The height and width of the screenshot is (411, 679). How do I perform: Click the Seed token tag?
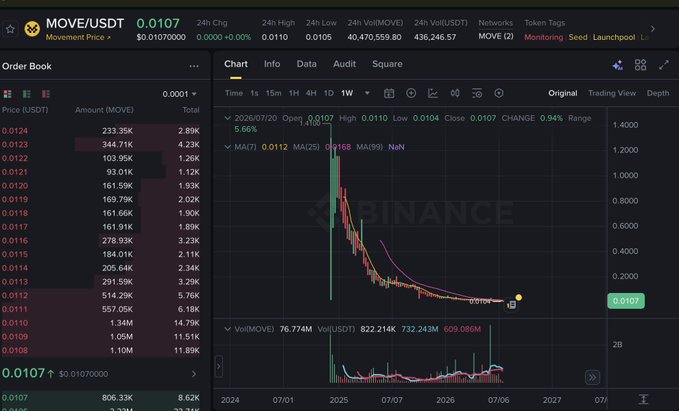point(578,37)
